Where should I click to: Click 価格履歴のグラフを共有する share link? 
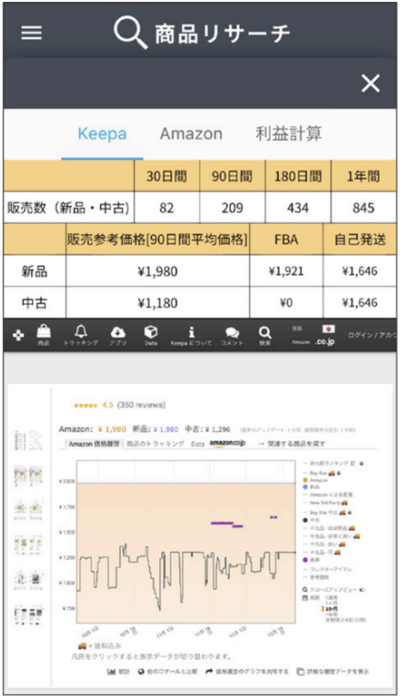247,671
